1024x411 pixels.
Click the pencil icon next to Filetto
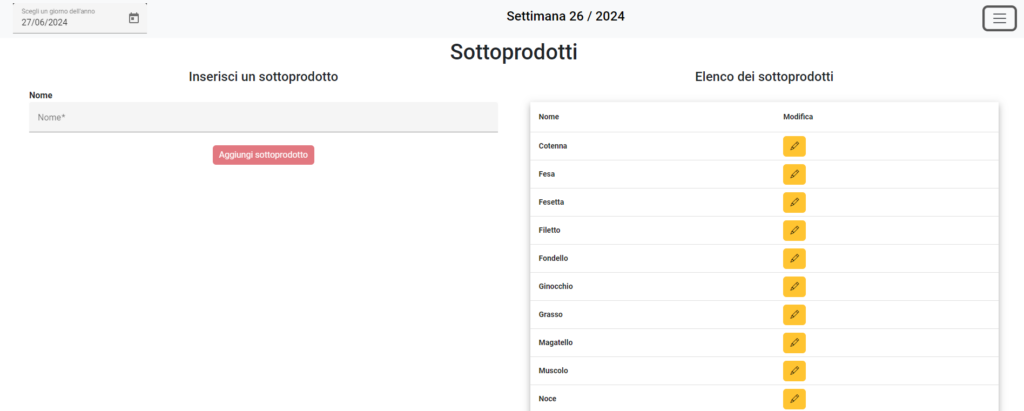coord(794,231)
